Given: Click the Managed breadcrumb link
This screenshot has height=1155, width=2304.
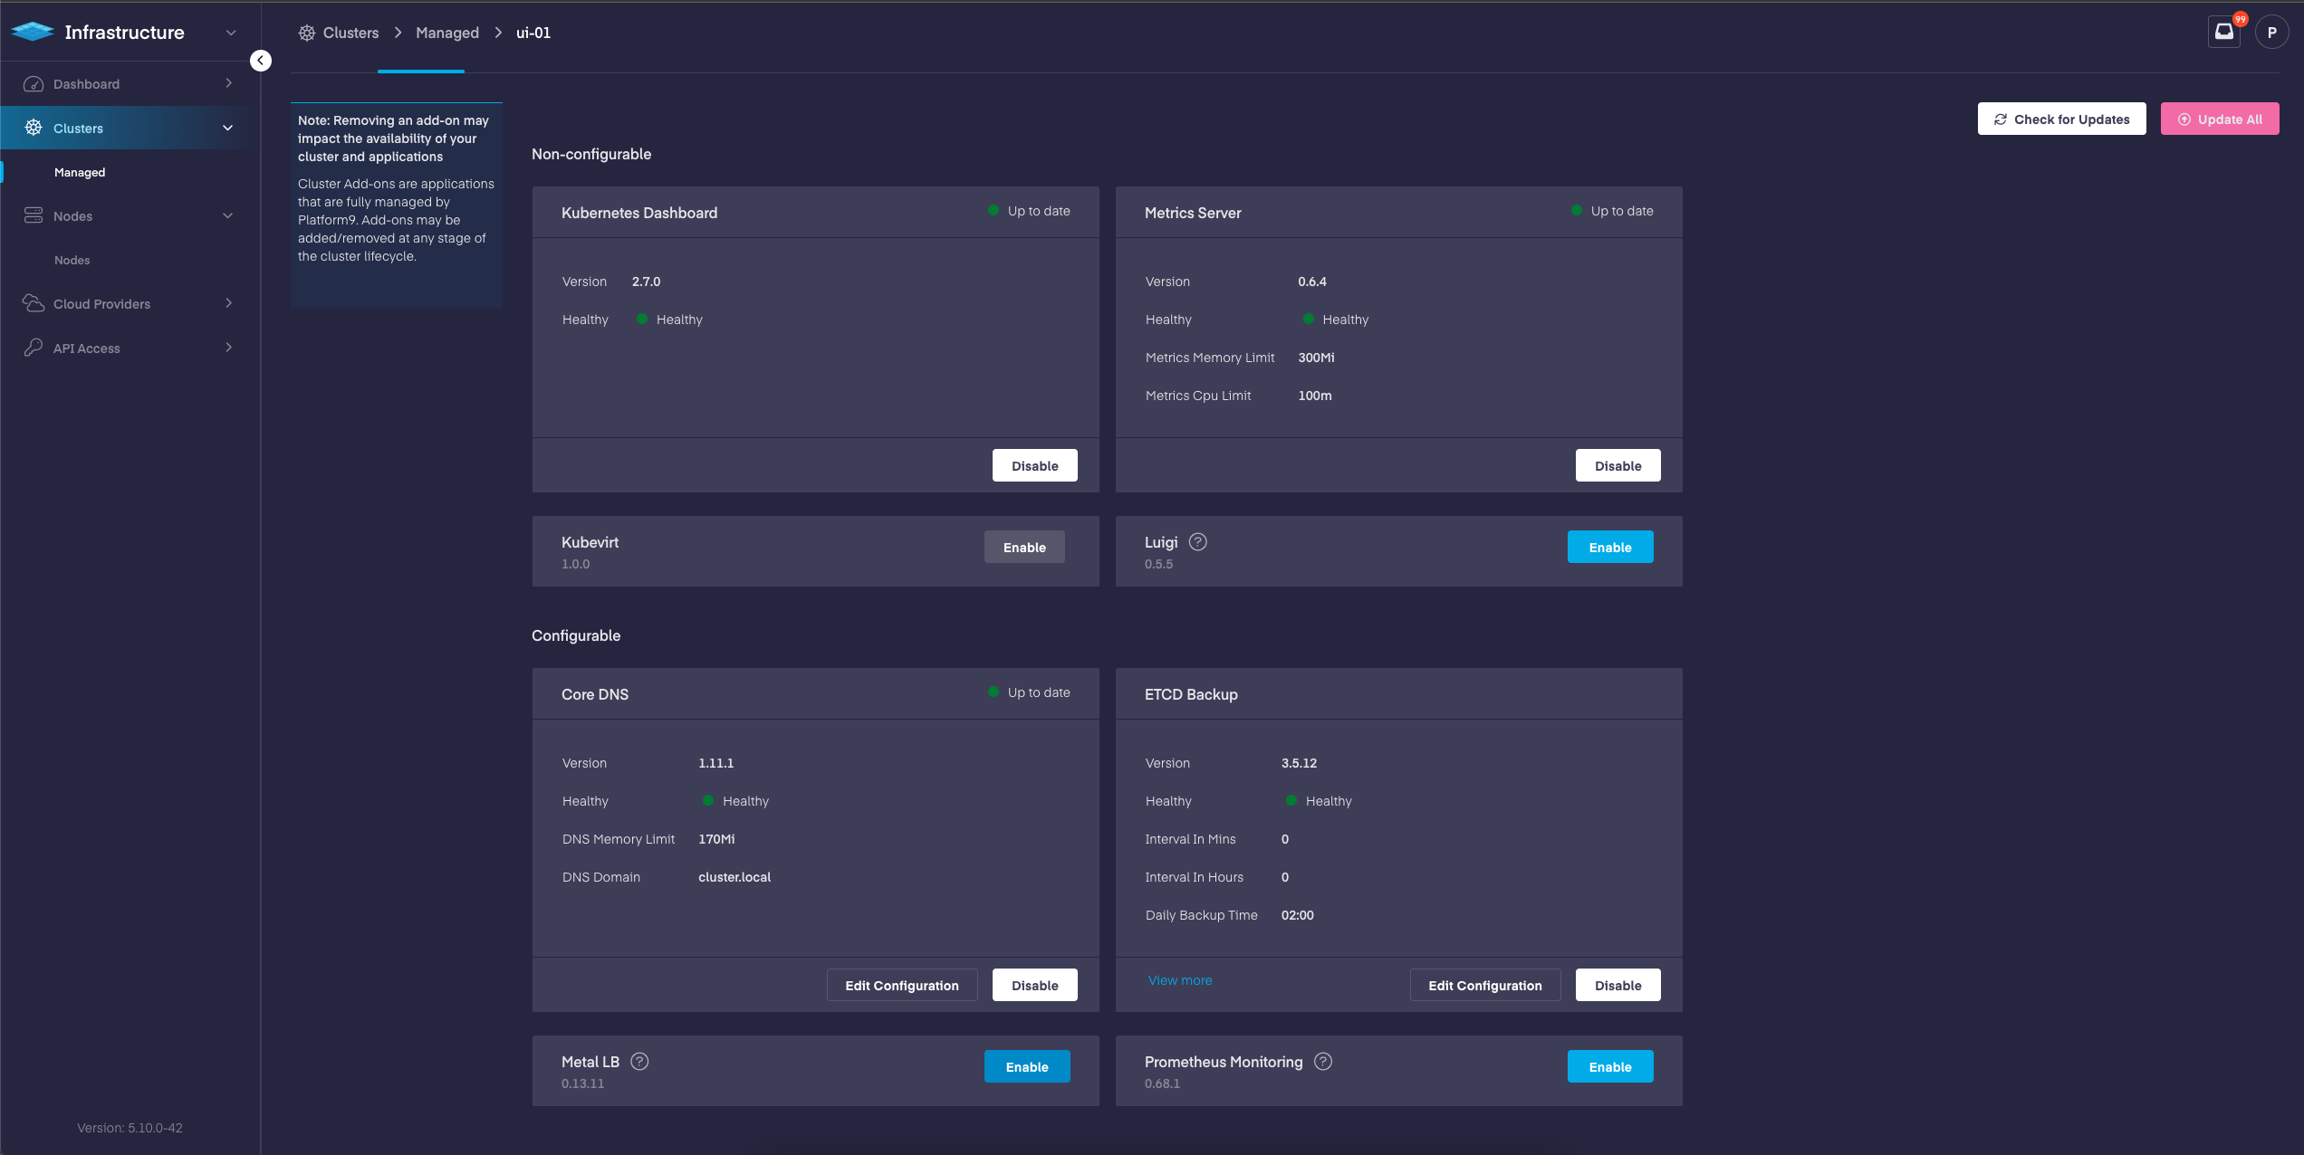Looking at the screenshot, I should 447,33.
